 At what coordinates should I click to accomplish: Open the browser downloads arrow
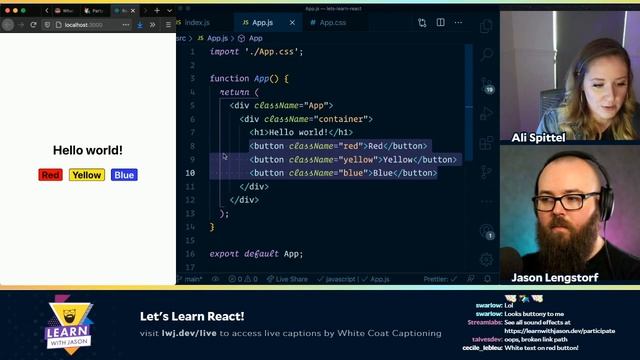(x=140, y=25)
